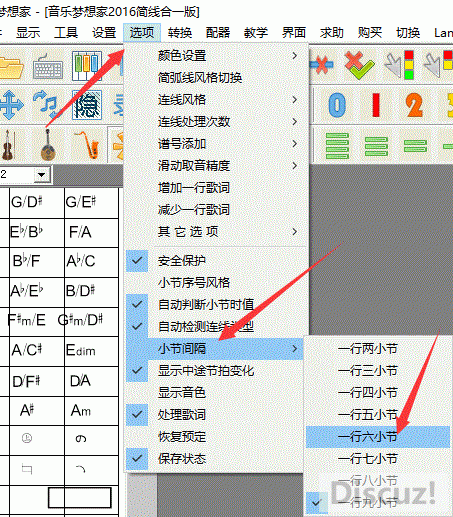The image size is (453, 517).
Task: Select 一行三小节 option
Action: (x=378, y=370)
